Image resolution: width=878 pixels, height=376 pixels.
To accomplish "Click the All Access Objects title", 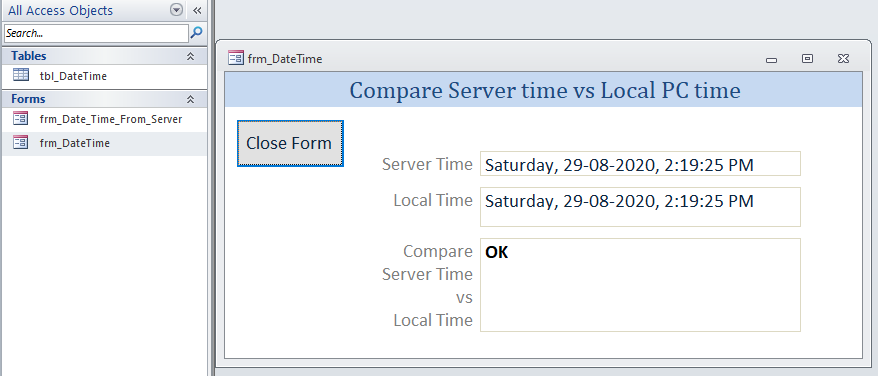I will point(60,11).
